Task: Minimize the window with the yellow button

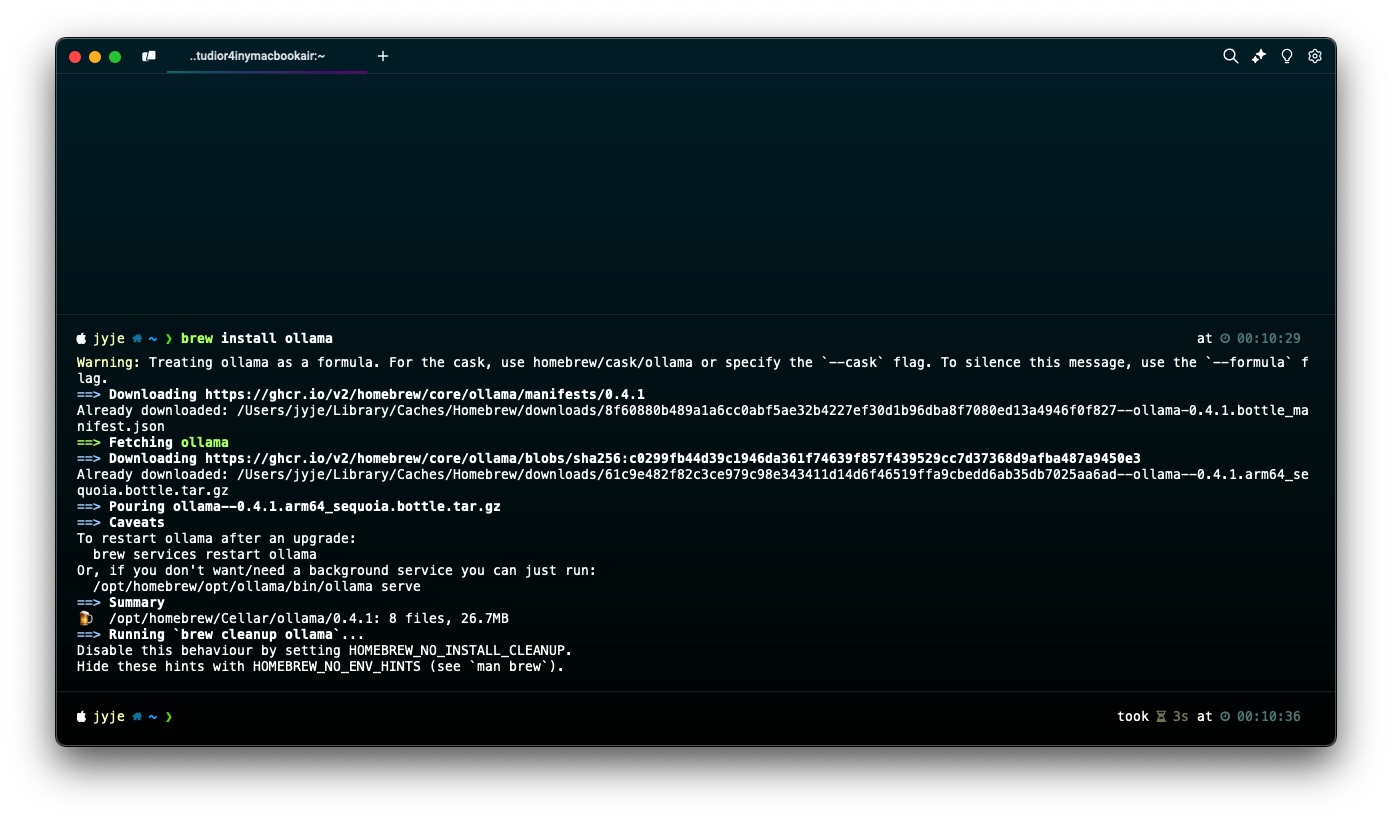Action: point(95,57)
